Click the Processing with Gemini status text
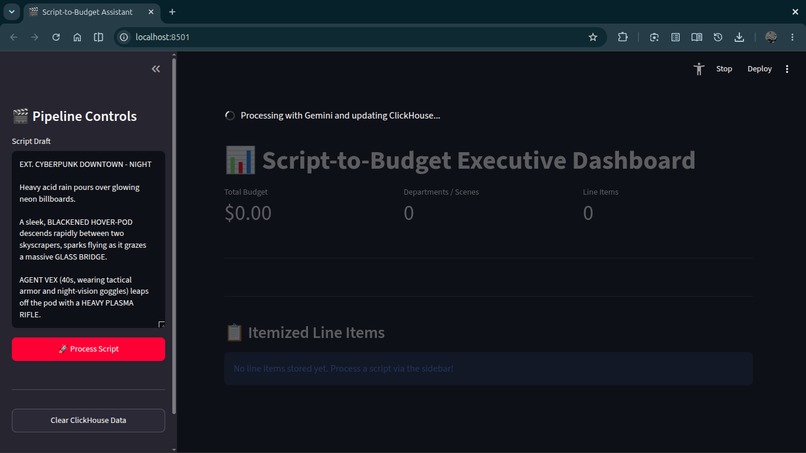Viewport: 806px width, 453px height. pyautogui.click(x=340, y=116)
